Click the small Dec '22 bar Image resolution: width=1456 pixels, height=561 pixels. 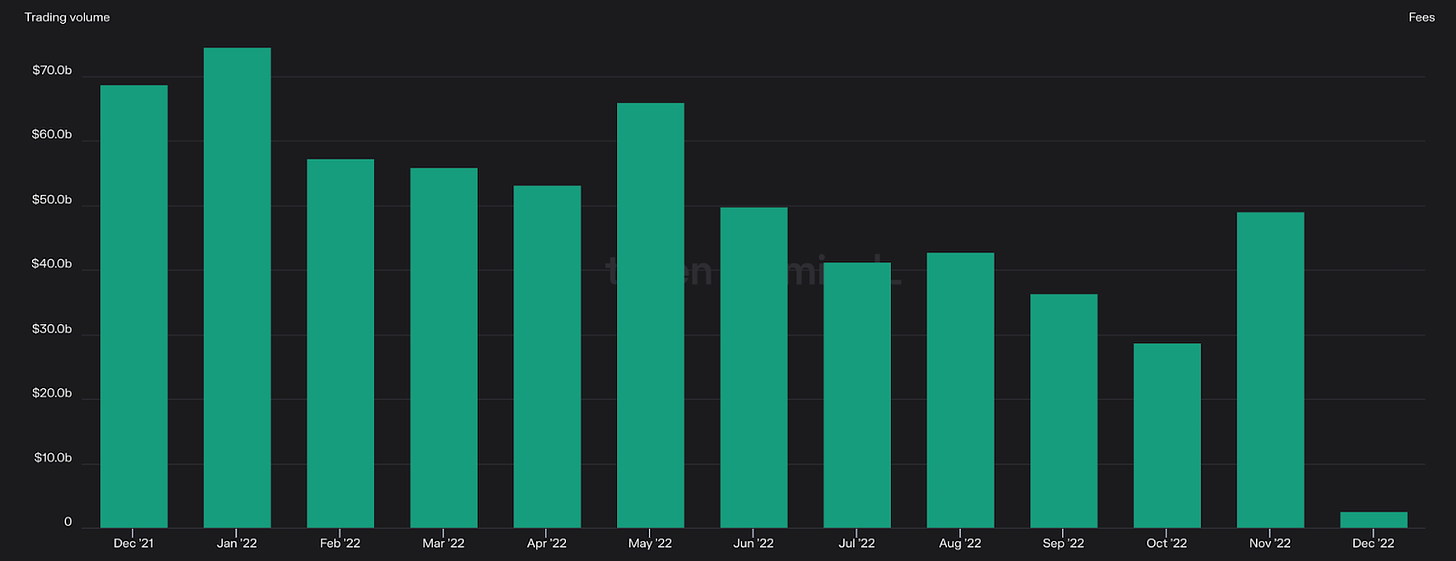tap(1374, 520)
